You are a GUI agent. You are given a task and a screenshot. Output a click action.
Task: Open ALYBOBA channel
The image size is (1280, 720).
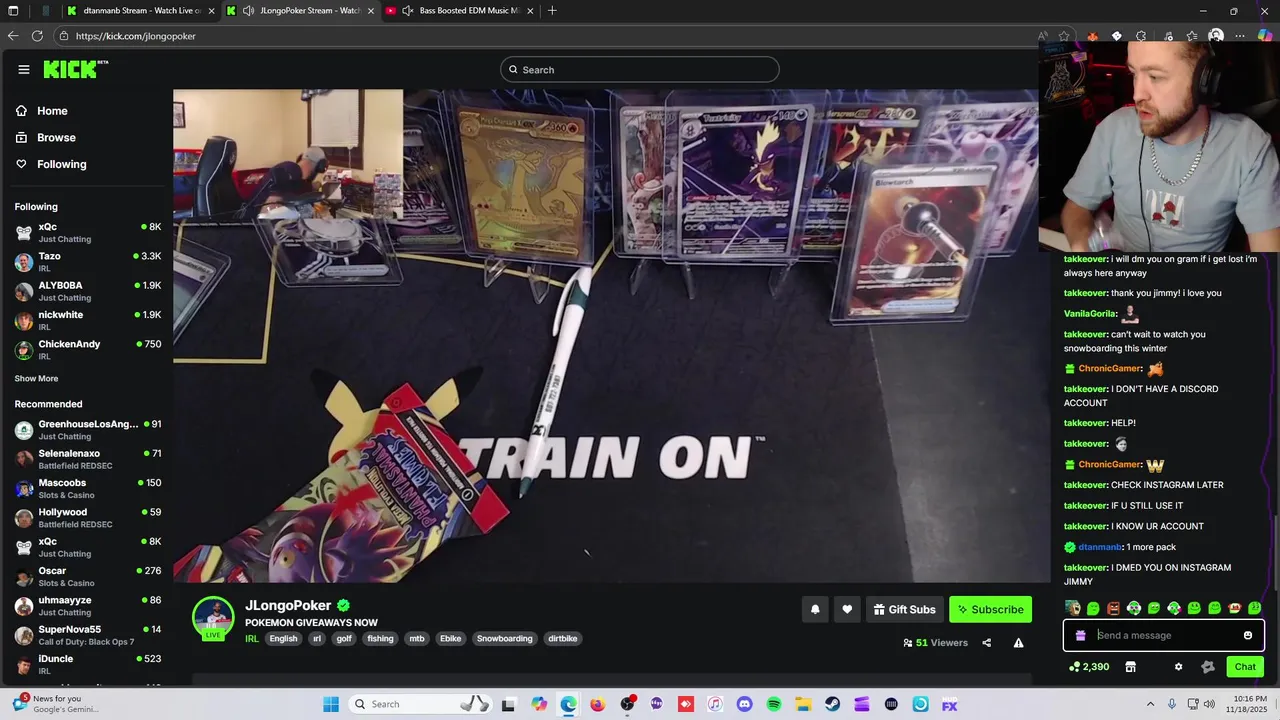tap(88, 291)
